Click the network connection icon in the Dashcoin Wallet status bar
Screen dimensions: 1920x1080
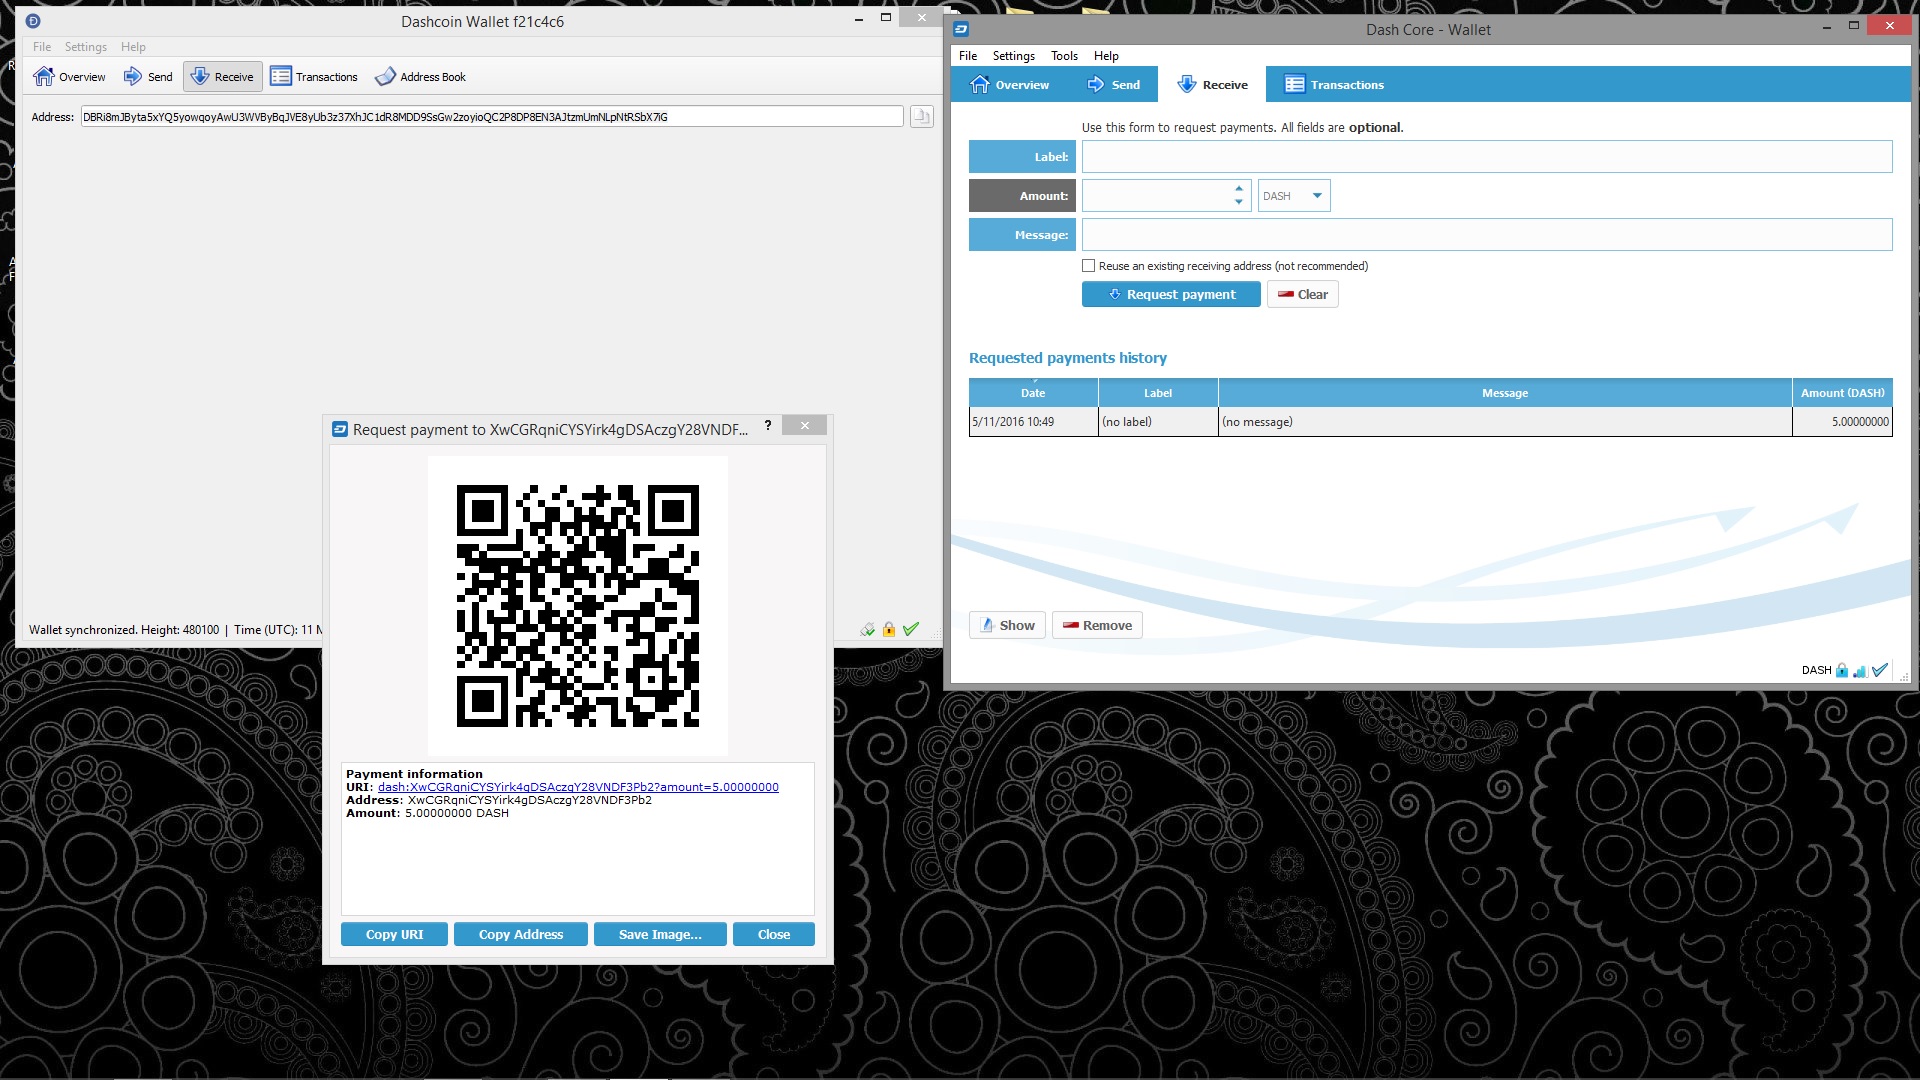[x=867, y=630]
